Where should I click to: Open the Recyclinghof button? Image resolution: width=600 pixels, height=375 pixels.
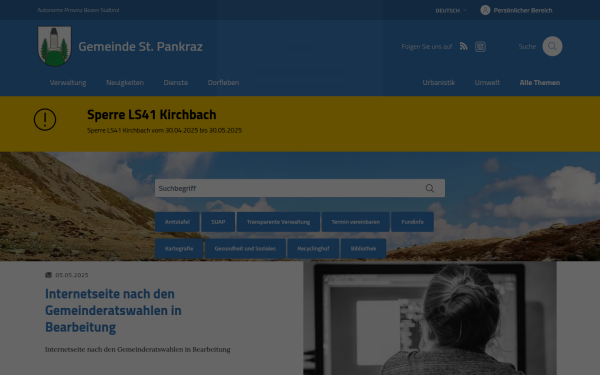[x=313, y=249]
